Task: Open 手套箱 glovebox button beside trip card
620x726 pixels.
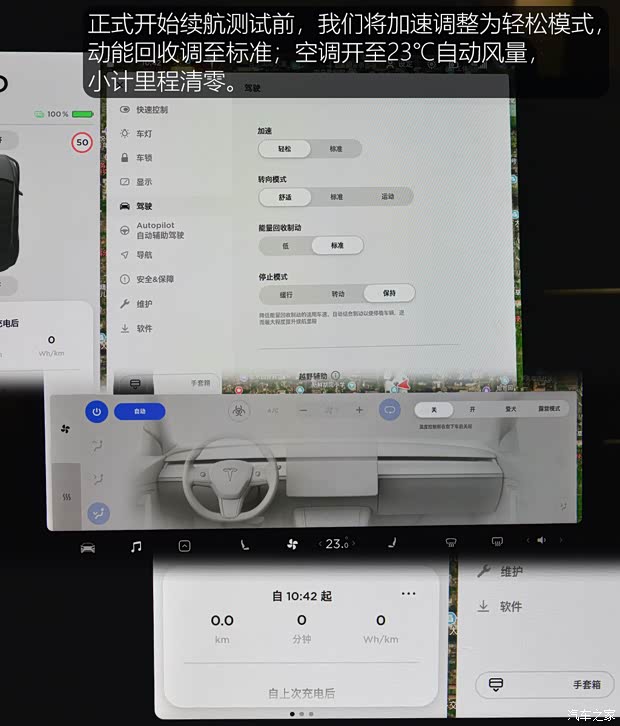Action: (545, 685)
